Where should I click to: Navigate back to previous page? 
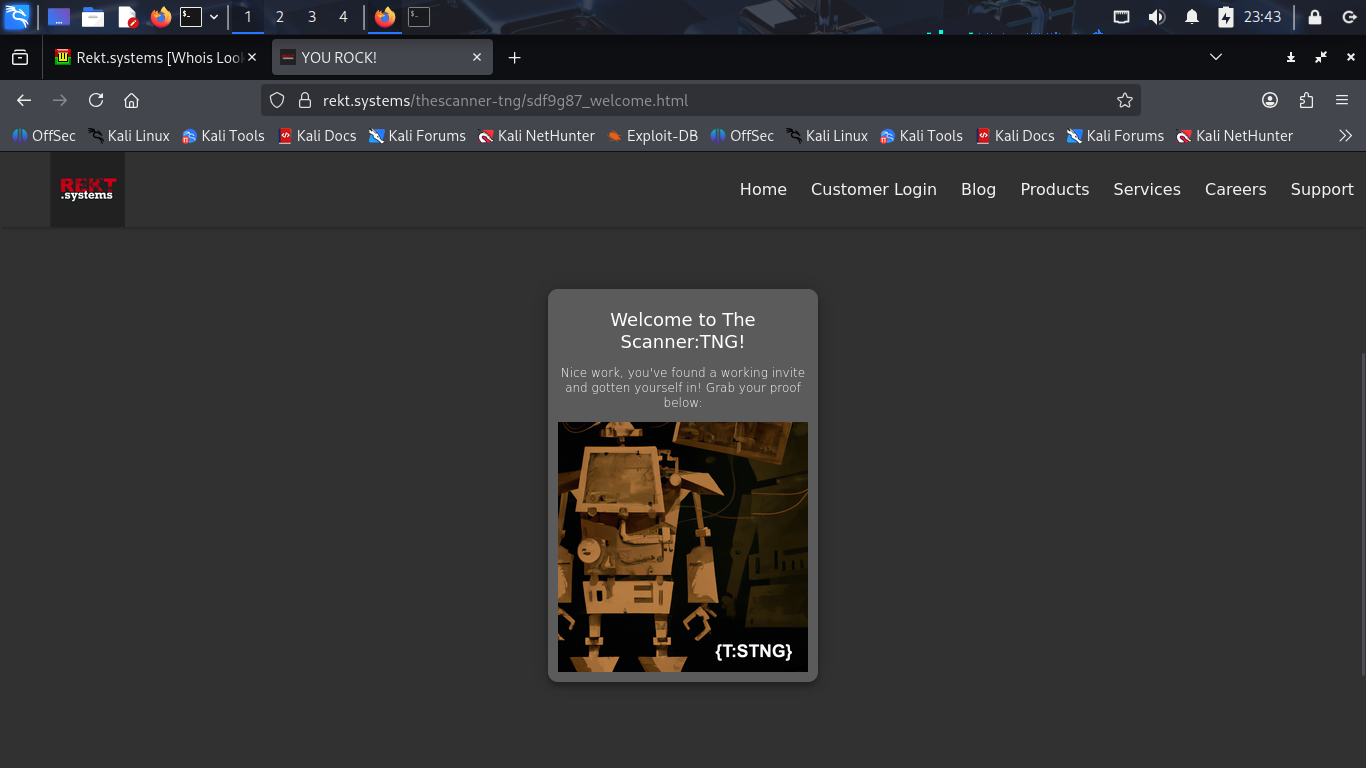click(24, 100)
